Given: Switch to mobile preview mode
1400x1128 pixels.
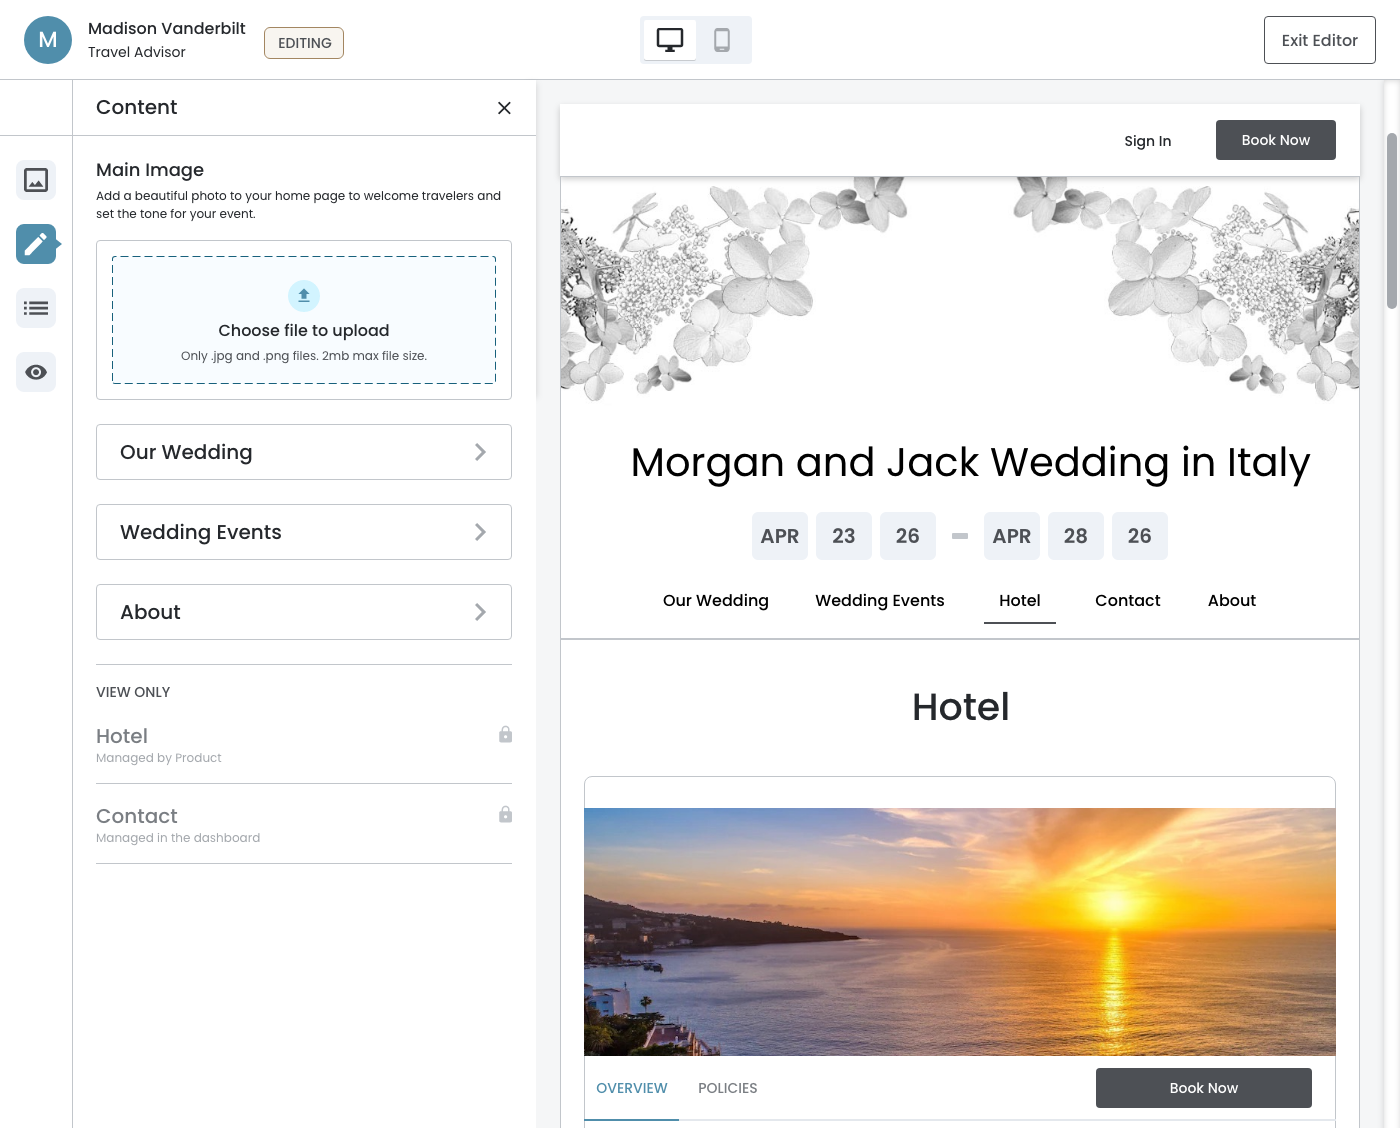Looking at the screenshot, I should click(x=722, y=40).
